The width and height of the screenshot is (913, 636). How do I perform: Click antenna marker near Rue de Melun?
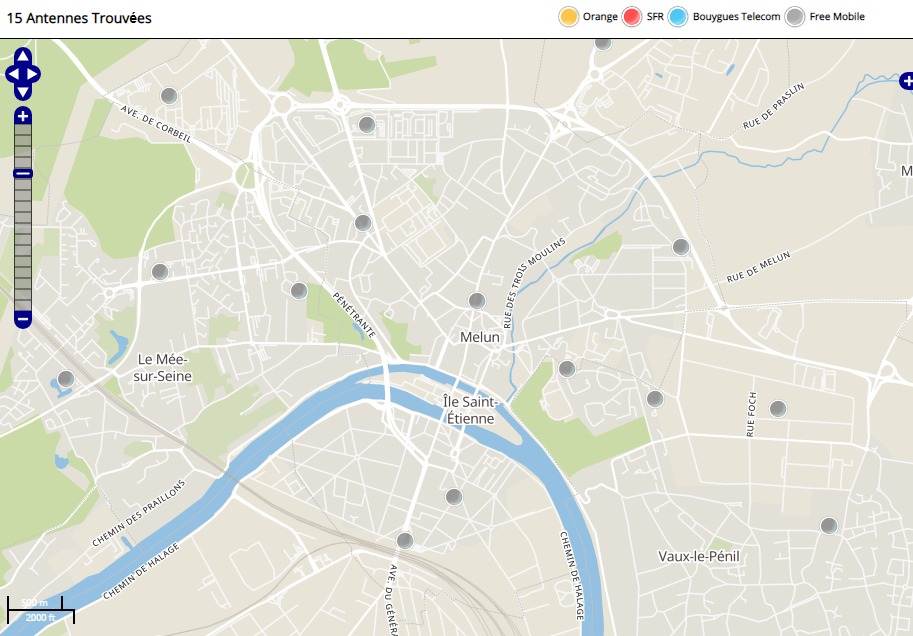[x=681, y=247]
